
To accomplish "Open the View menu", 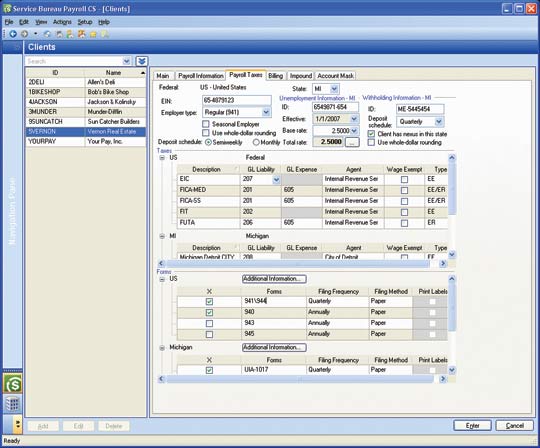I will (41, 22).
